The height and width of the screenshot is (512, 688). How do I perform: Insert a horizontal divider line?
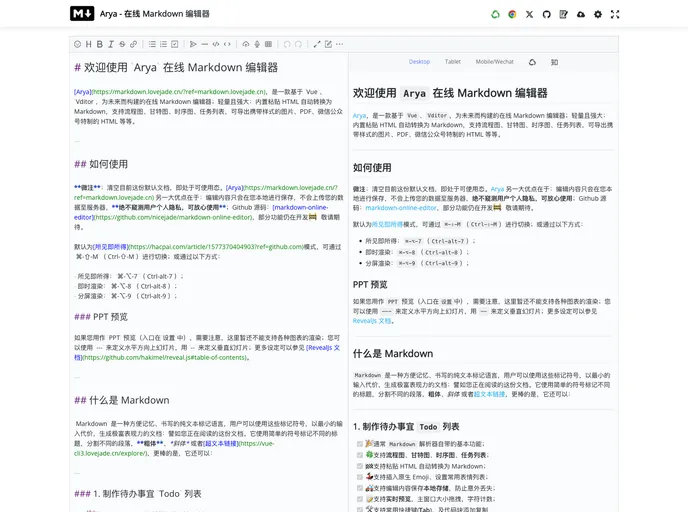click(x=204, y=44)
